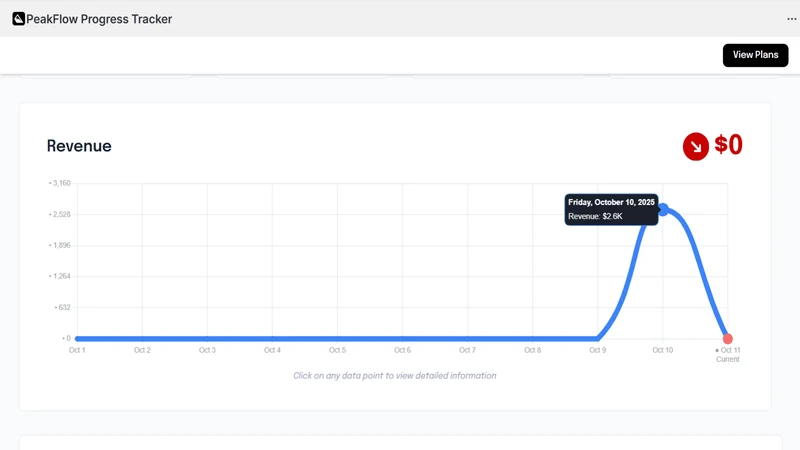The height and width of the screenshot is (450, 800).
Task: Click the Oct 4 axis label
Action: click(x=272, y=350)
